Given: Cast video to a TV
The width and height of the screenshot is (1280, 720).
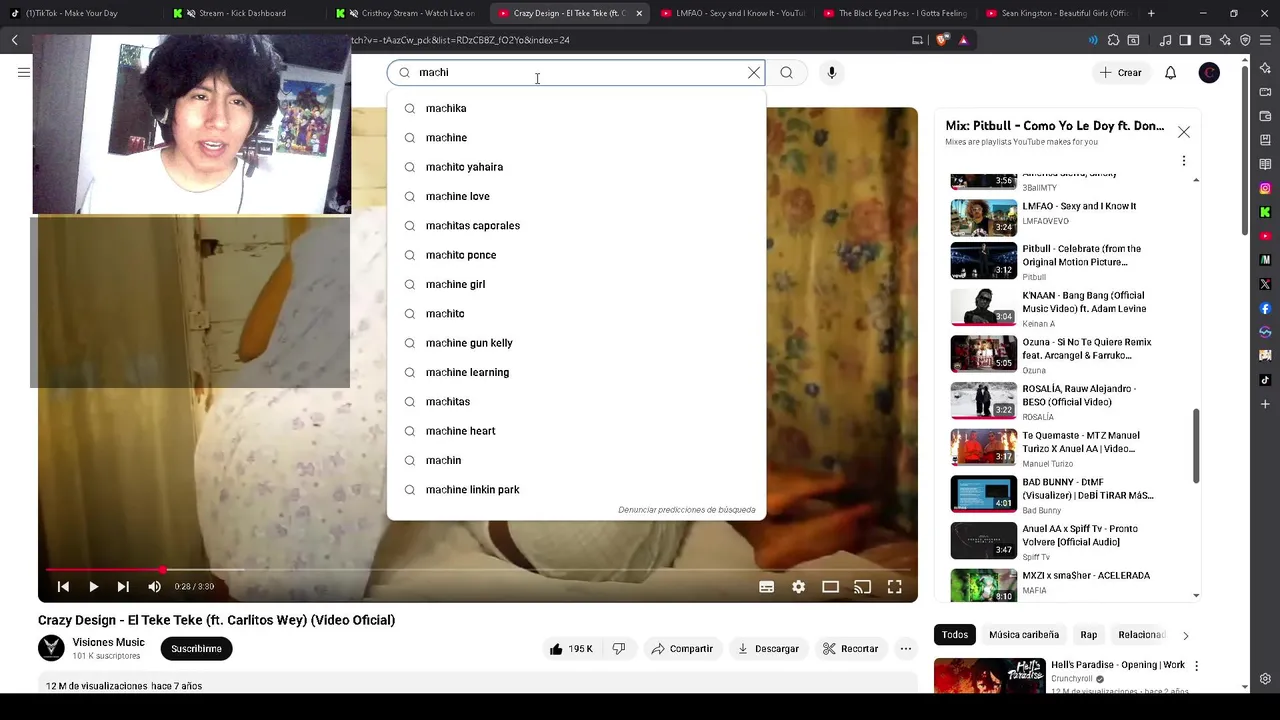Looking at the screenshot, I should click(862, 587).
